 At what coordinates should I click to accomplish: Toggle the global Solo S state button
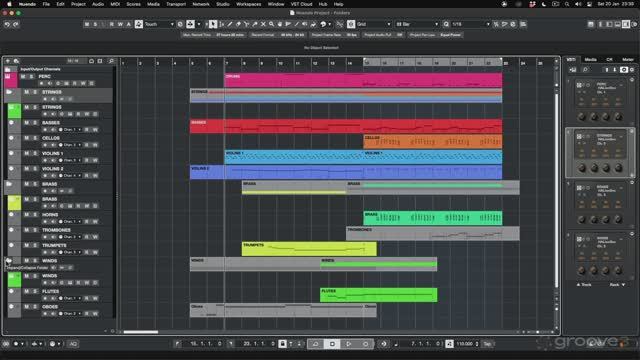95,24
